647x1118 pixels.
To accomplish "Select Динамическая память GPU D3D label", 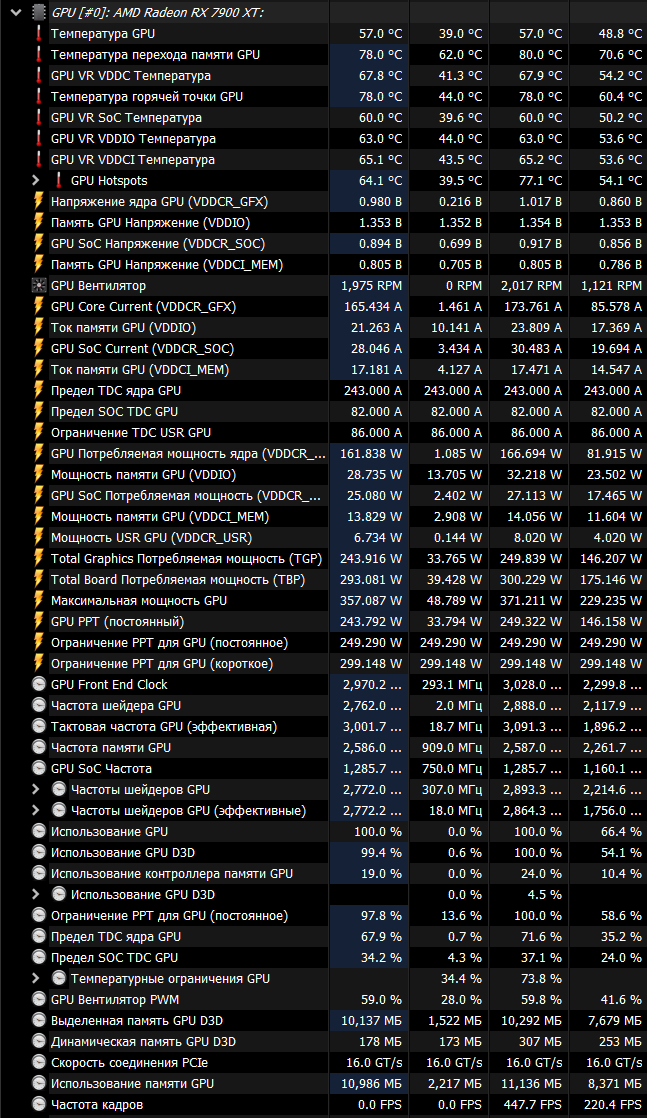I will 143,1042.
